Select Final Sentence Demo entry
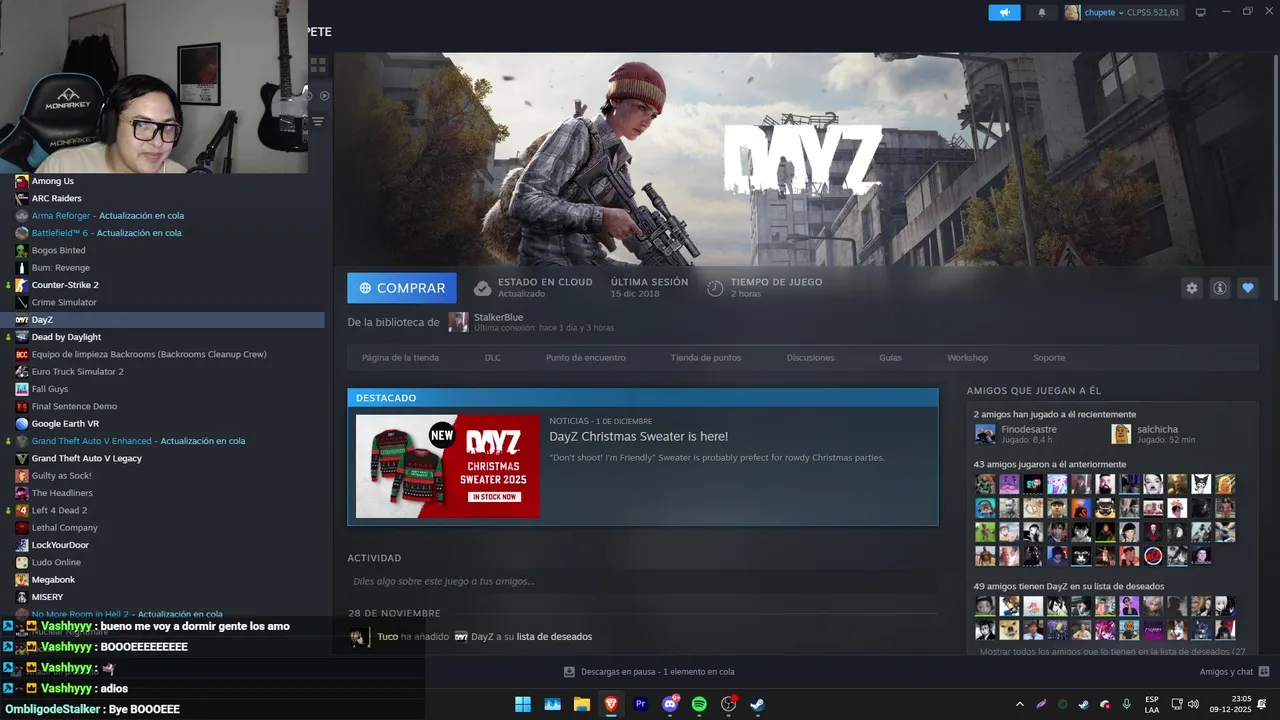 [74, 406]
